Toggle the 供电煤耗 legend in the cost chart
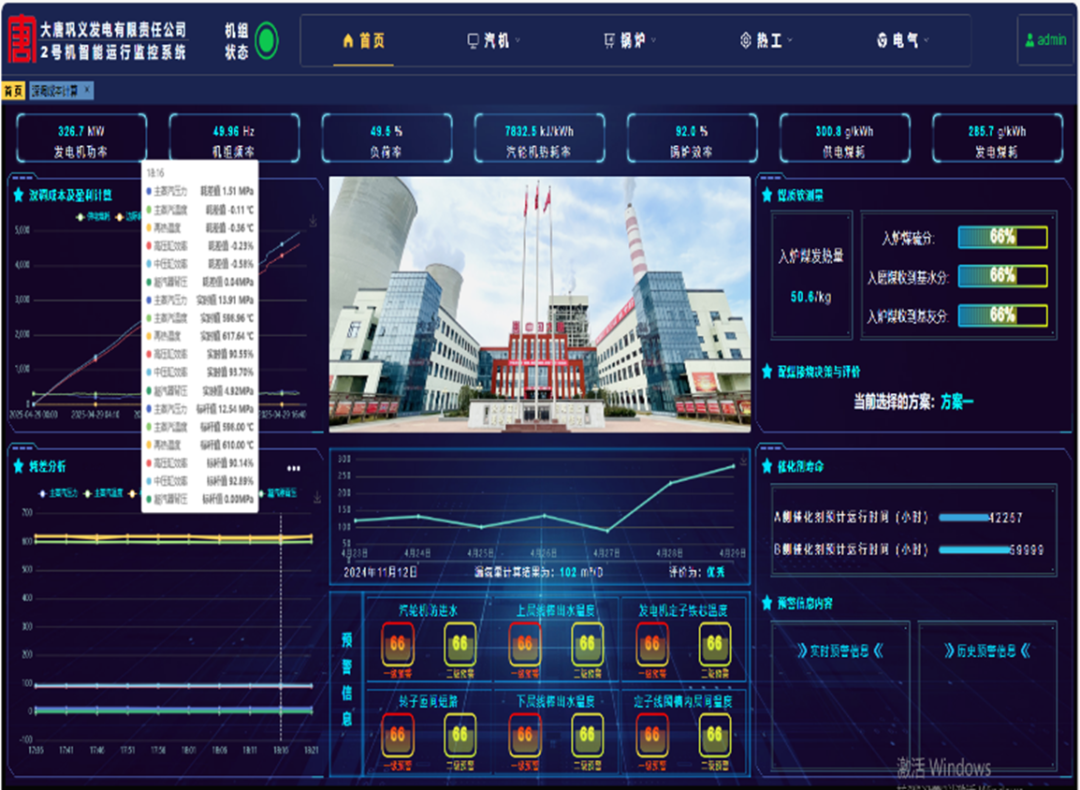The image size is (1080, 790). pyautogui.click(x=93, y=216)
